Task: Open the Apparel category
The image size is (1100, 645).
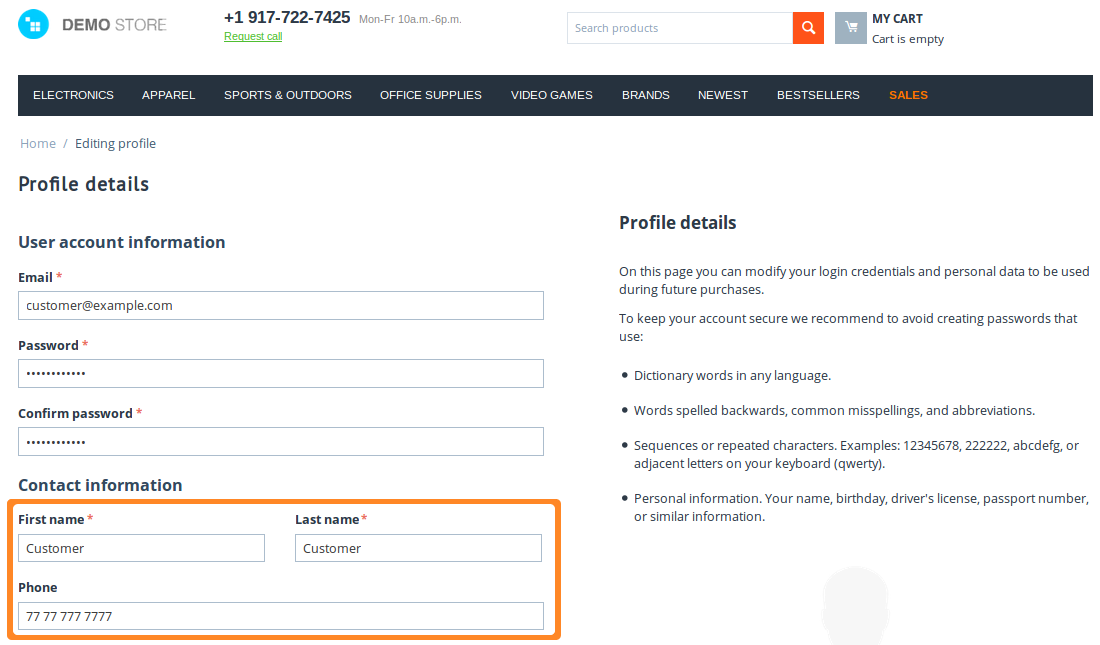Action: (x=168, y=95)
